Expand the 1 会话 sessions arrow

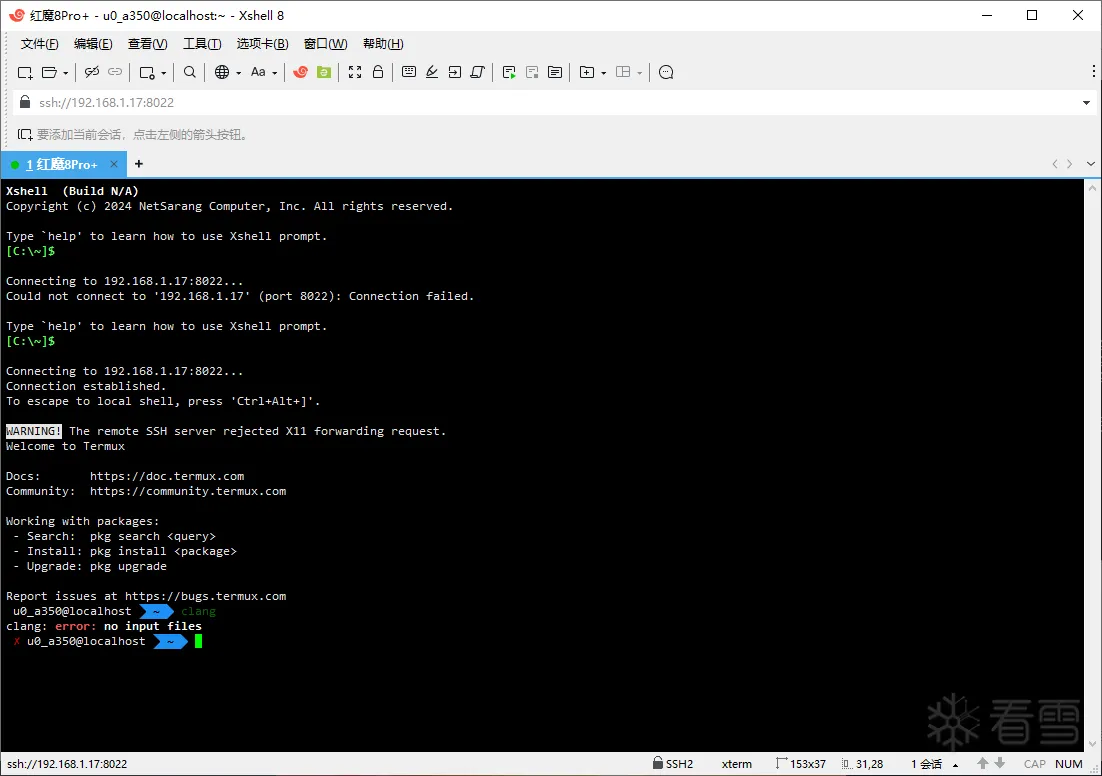(955, 765)
